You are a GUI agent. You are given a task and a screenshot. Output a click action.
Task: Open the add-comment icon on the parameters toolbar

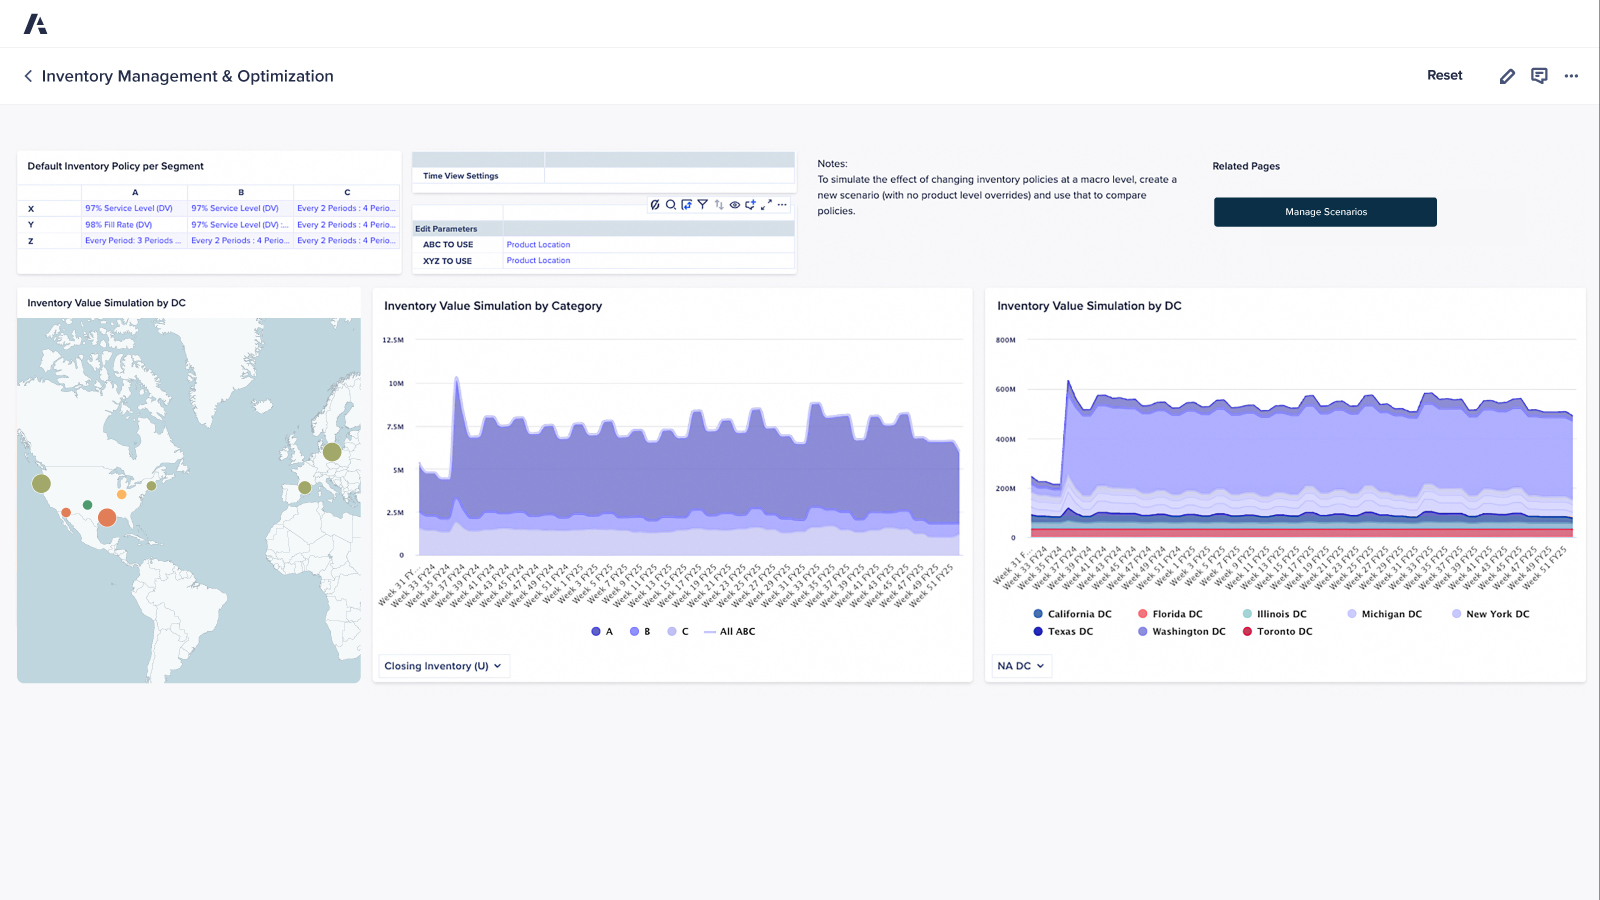(x=751, y=205)
